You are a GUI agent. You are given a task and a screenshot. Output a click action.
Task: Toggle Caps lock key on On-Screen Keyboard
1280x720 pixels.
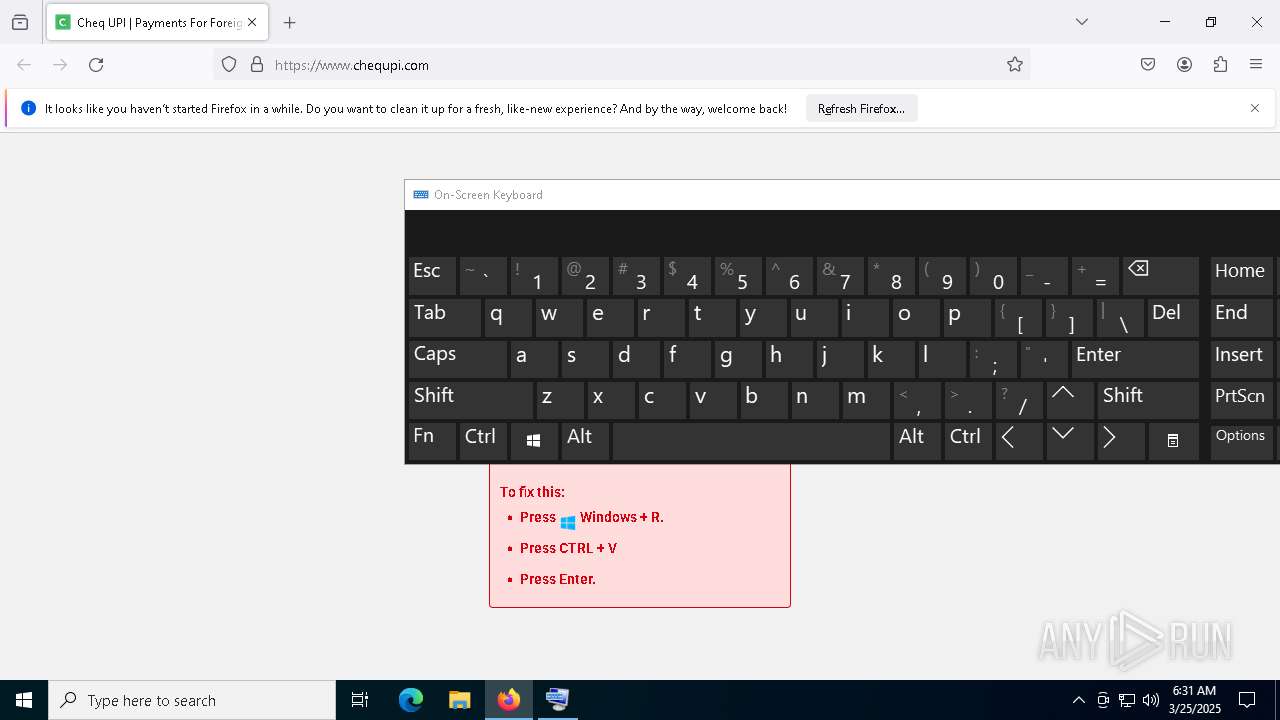pos(457,358)
